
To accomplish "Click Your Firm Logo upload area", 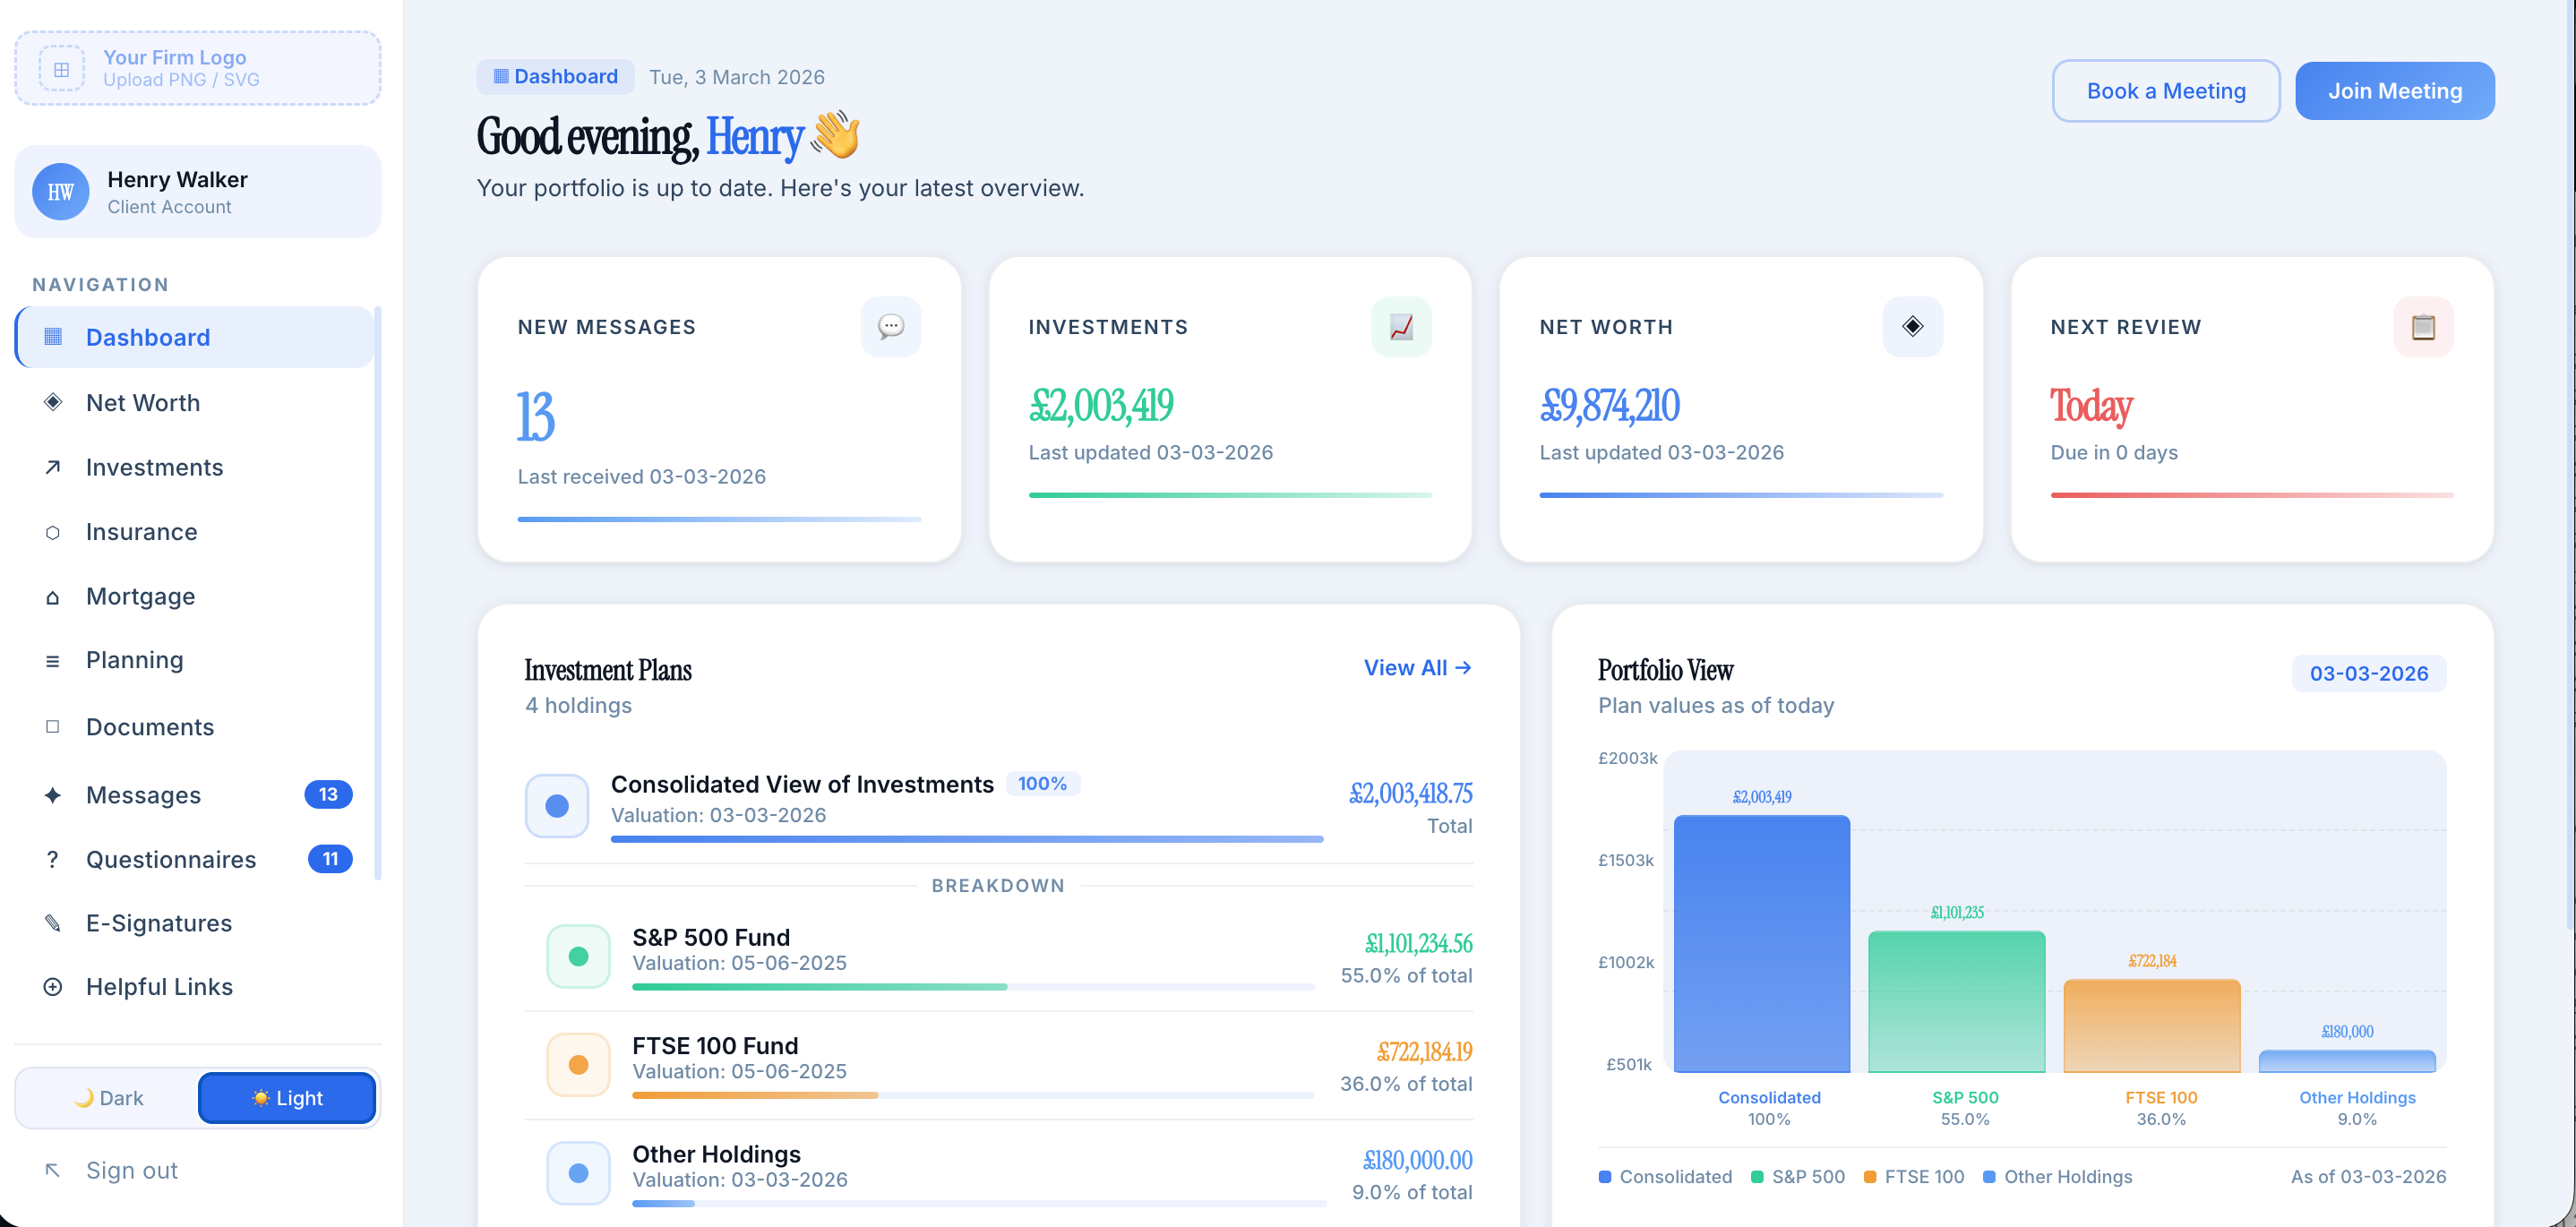I will 198,68.
